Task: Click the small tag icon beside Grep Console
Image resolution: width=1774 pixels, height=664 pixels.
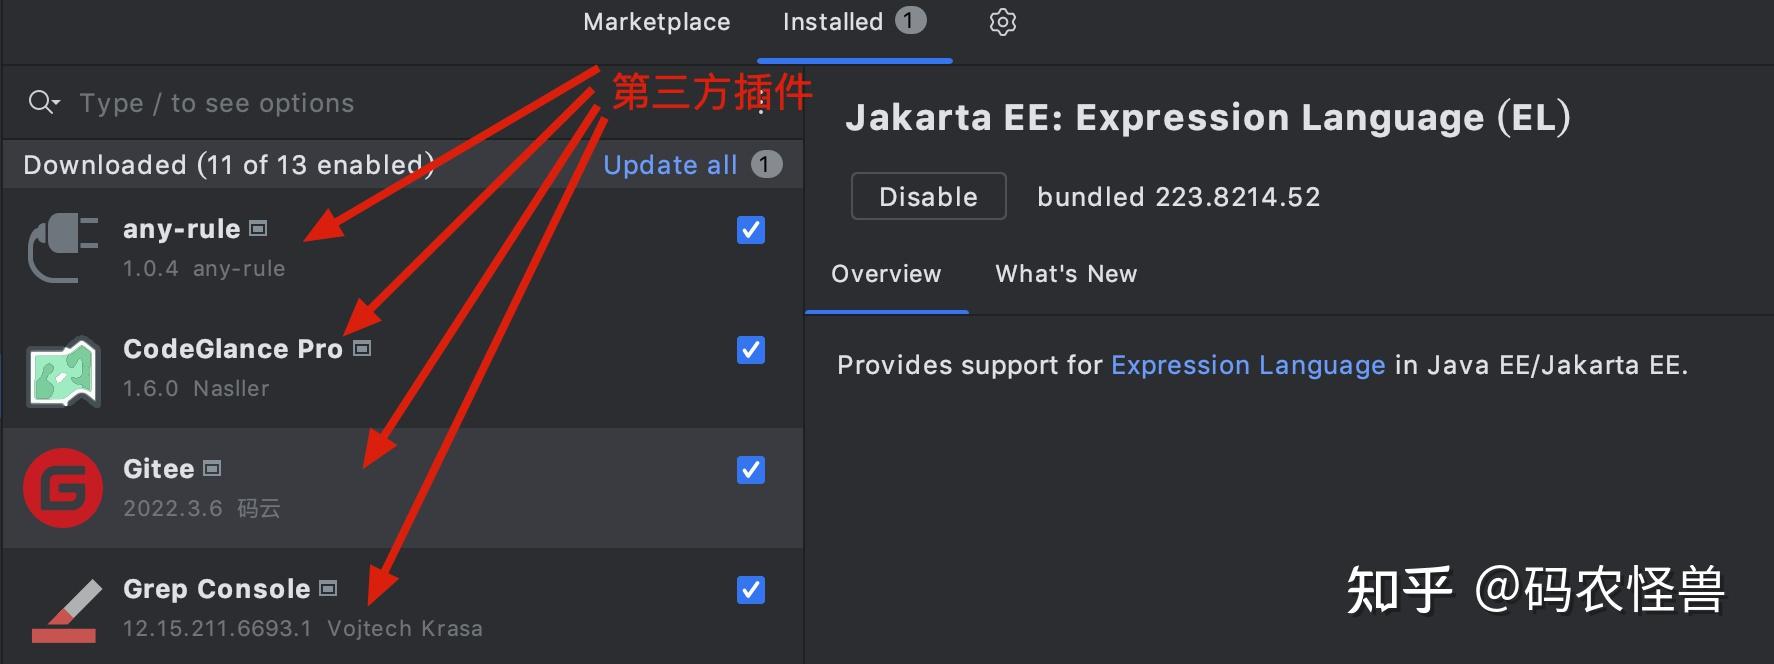Action: (328, 589)
